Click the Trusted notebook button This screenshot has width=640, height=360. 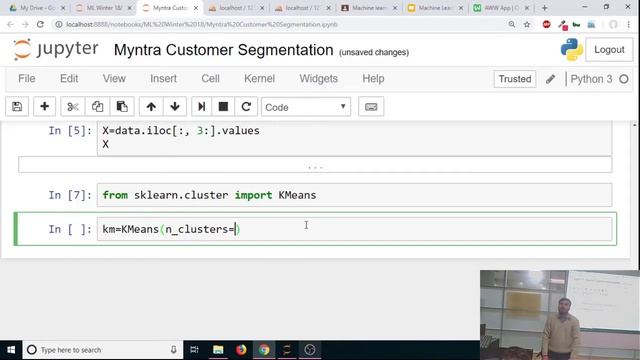click(515, 79)
